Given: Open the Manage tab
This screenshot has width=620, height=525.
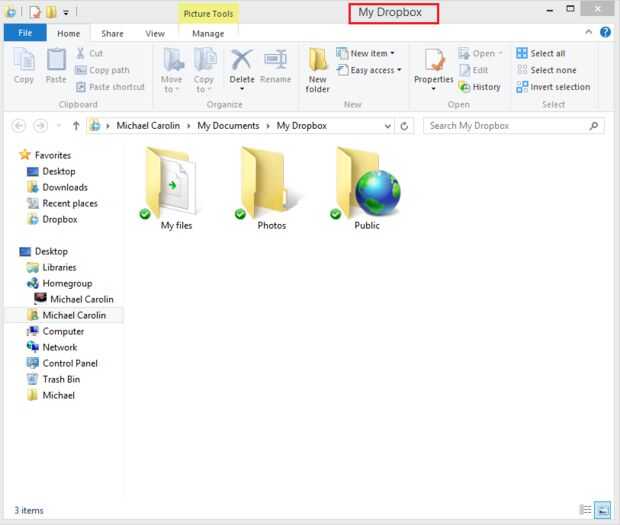Looking at the screenshot, I should point(208,34).
